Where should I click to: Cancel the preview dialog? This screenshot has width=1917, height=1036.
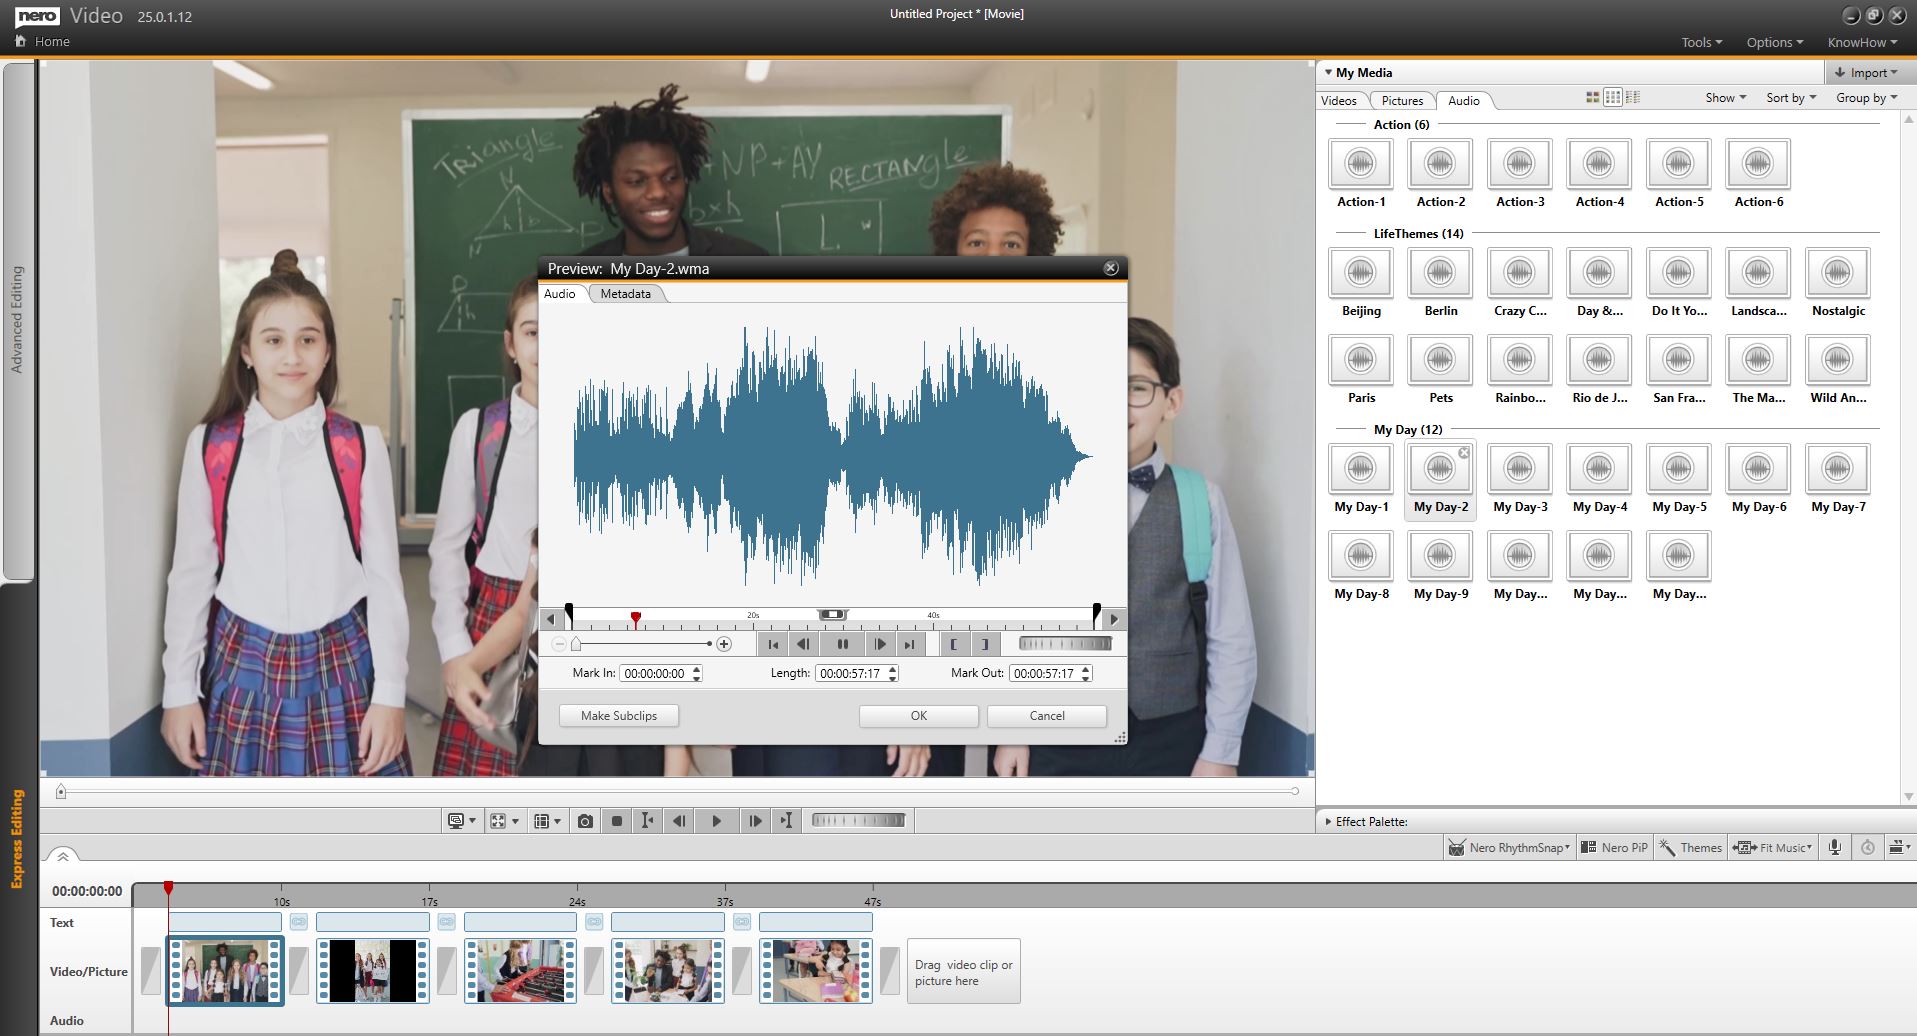[1047, 715]
